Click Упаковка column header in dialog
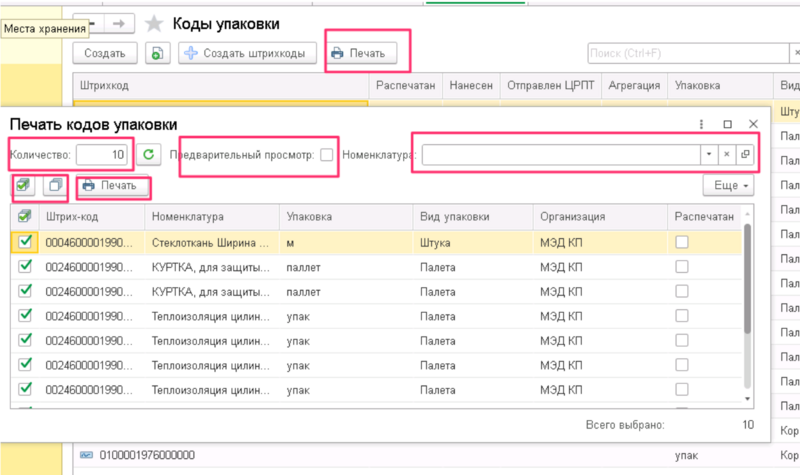 [346, 217]
